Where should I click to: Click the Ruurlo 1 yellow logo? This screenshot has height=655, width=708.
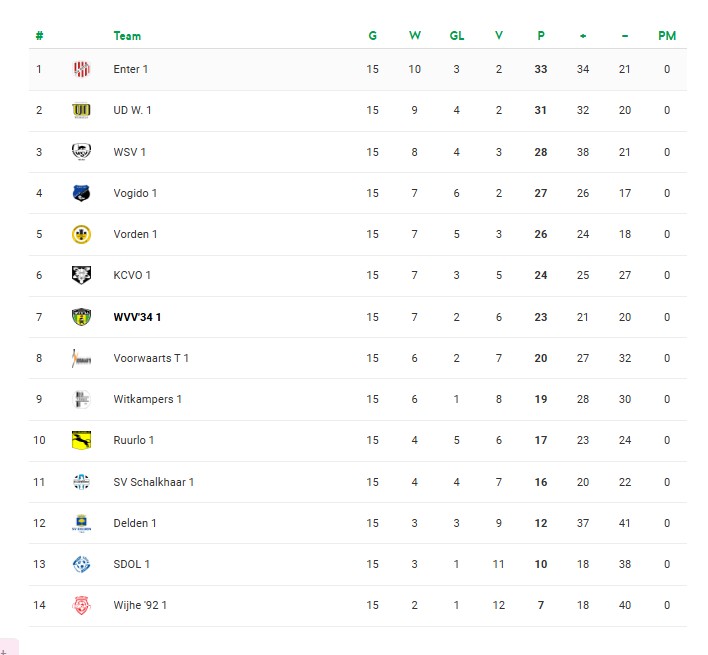81,440
